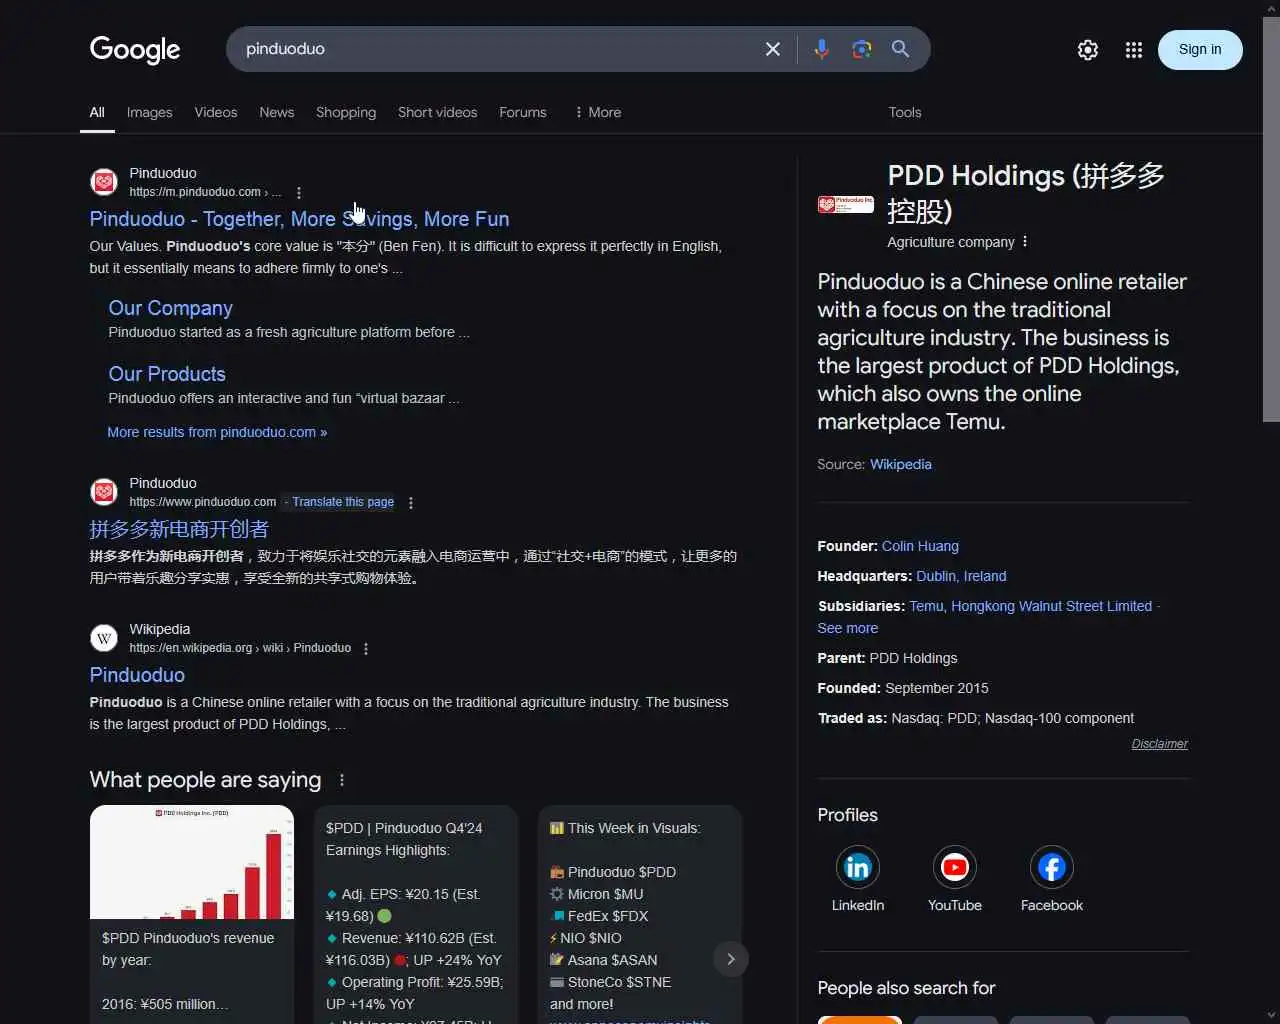Open options next to Agriculture company
The width and height of the screenshot is (1280, 1024).
click(1025, 242)
